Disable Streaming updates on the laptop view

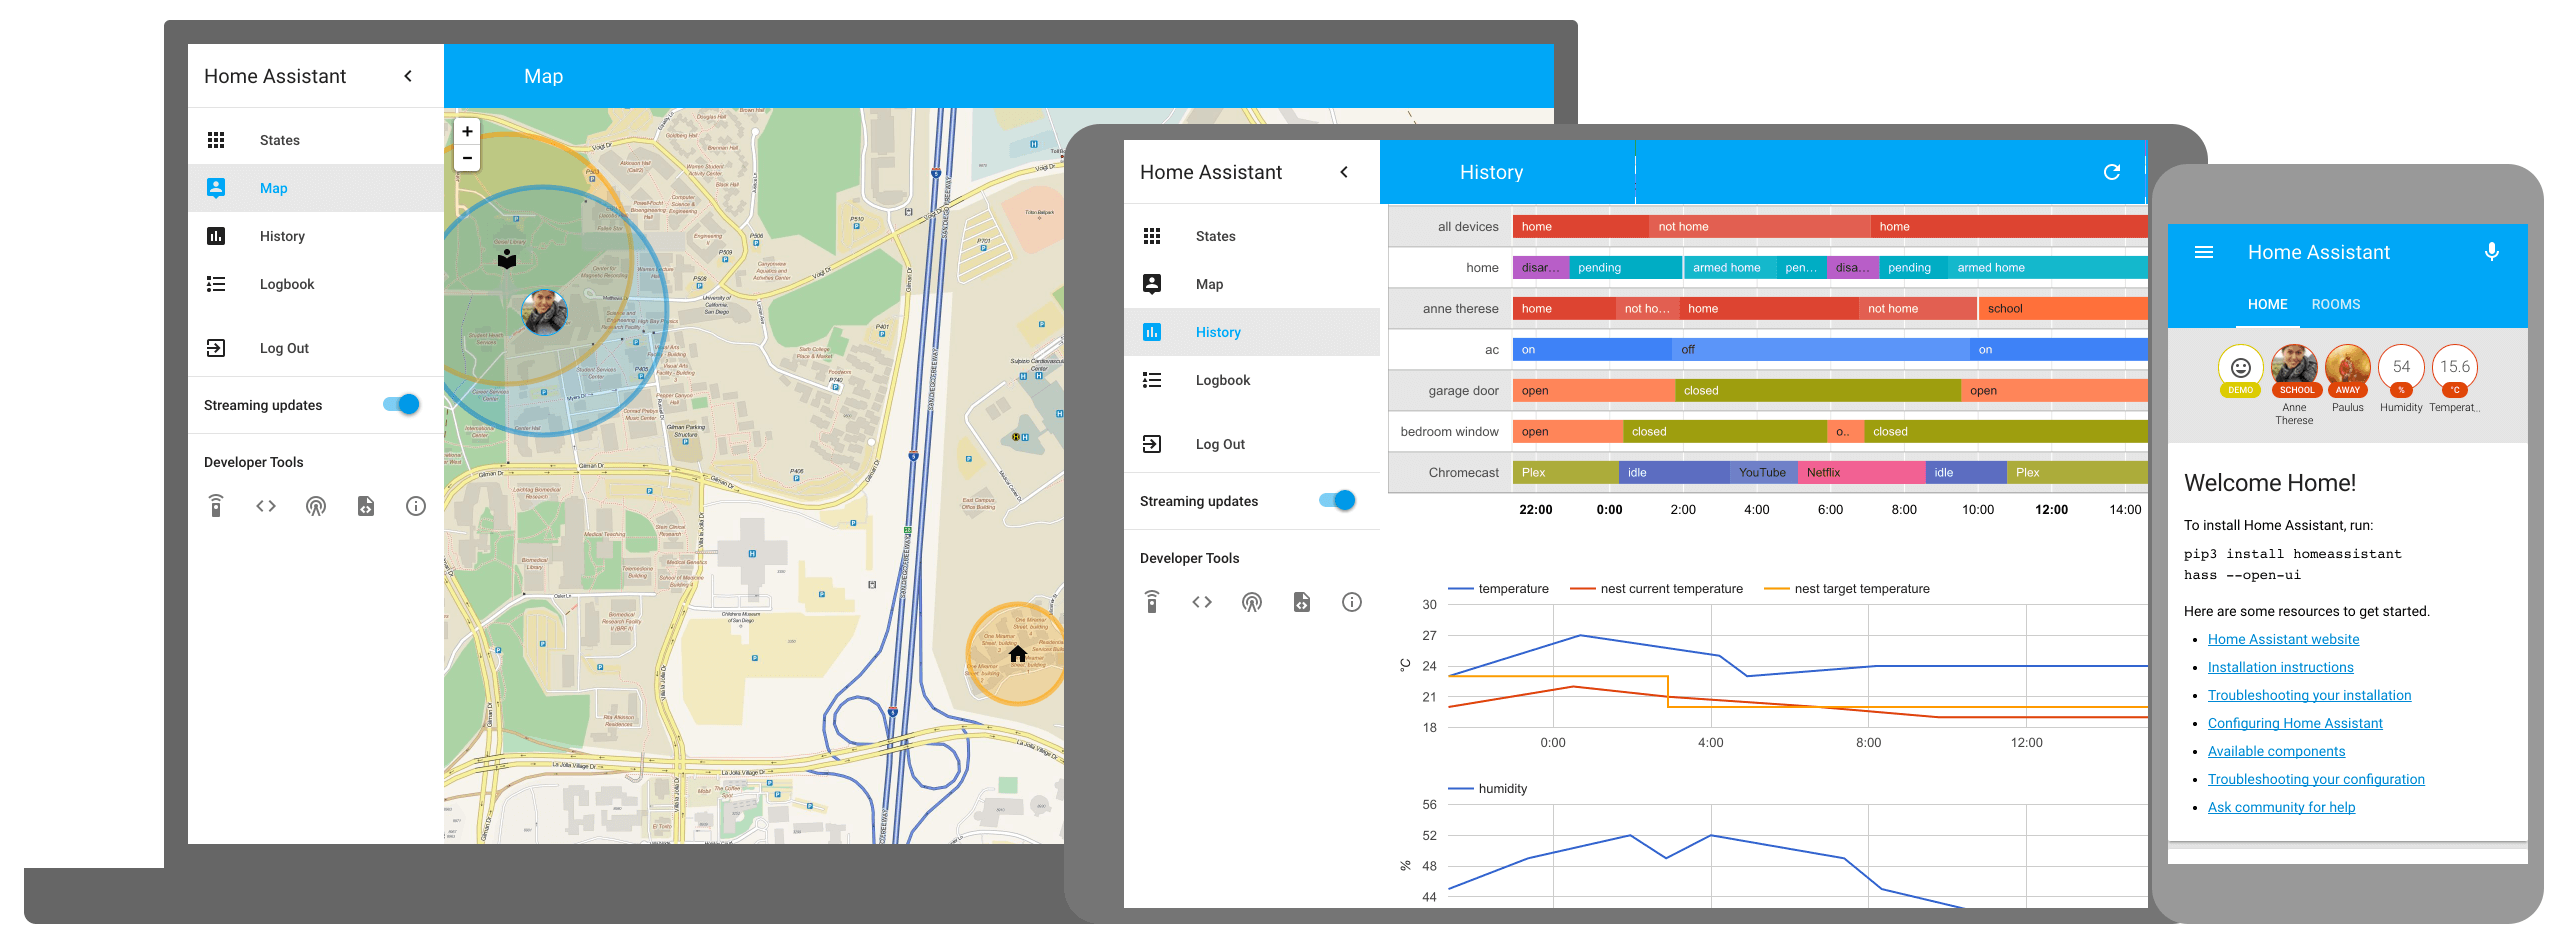click(401, 404)
